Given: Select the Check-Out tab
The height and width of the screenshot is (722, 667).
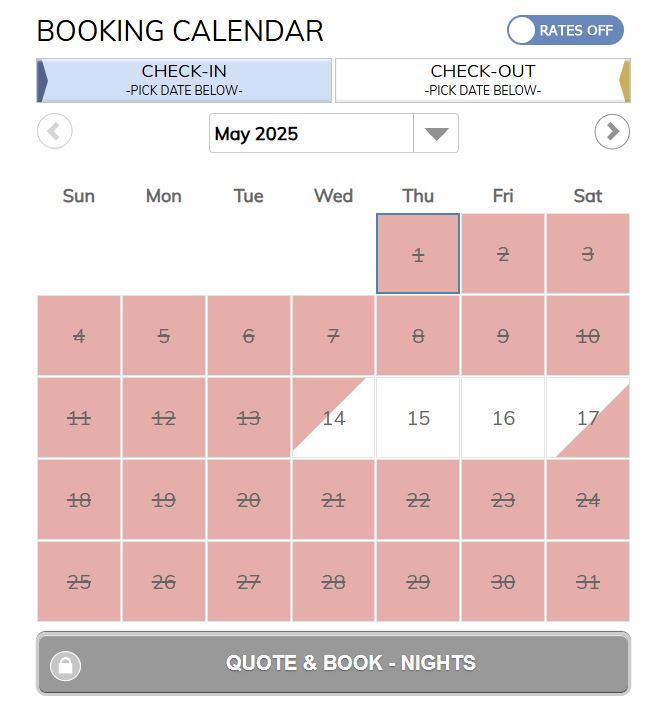Looking at the screenshot, I should coord(482,80).
